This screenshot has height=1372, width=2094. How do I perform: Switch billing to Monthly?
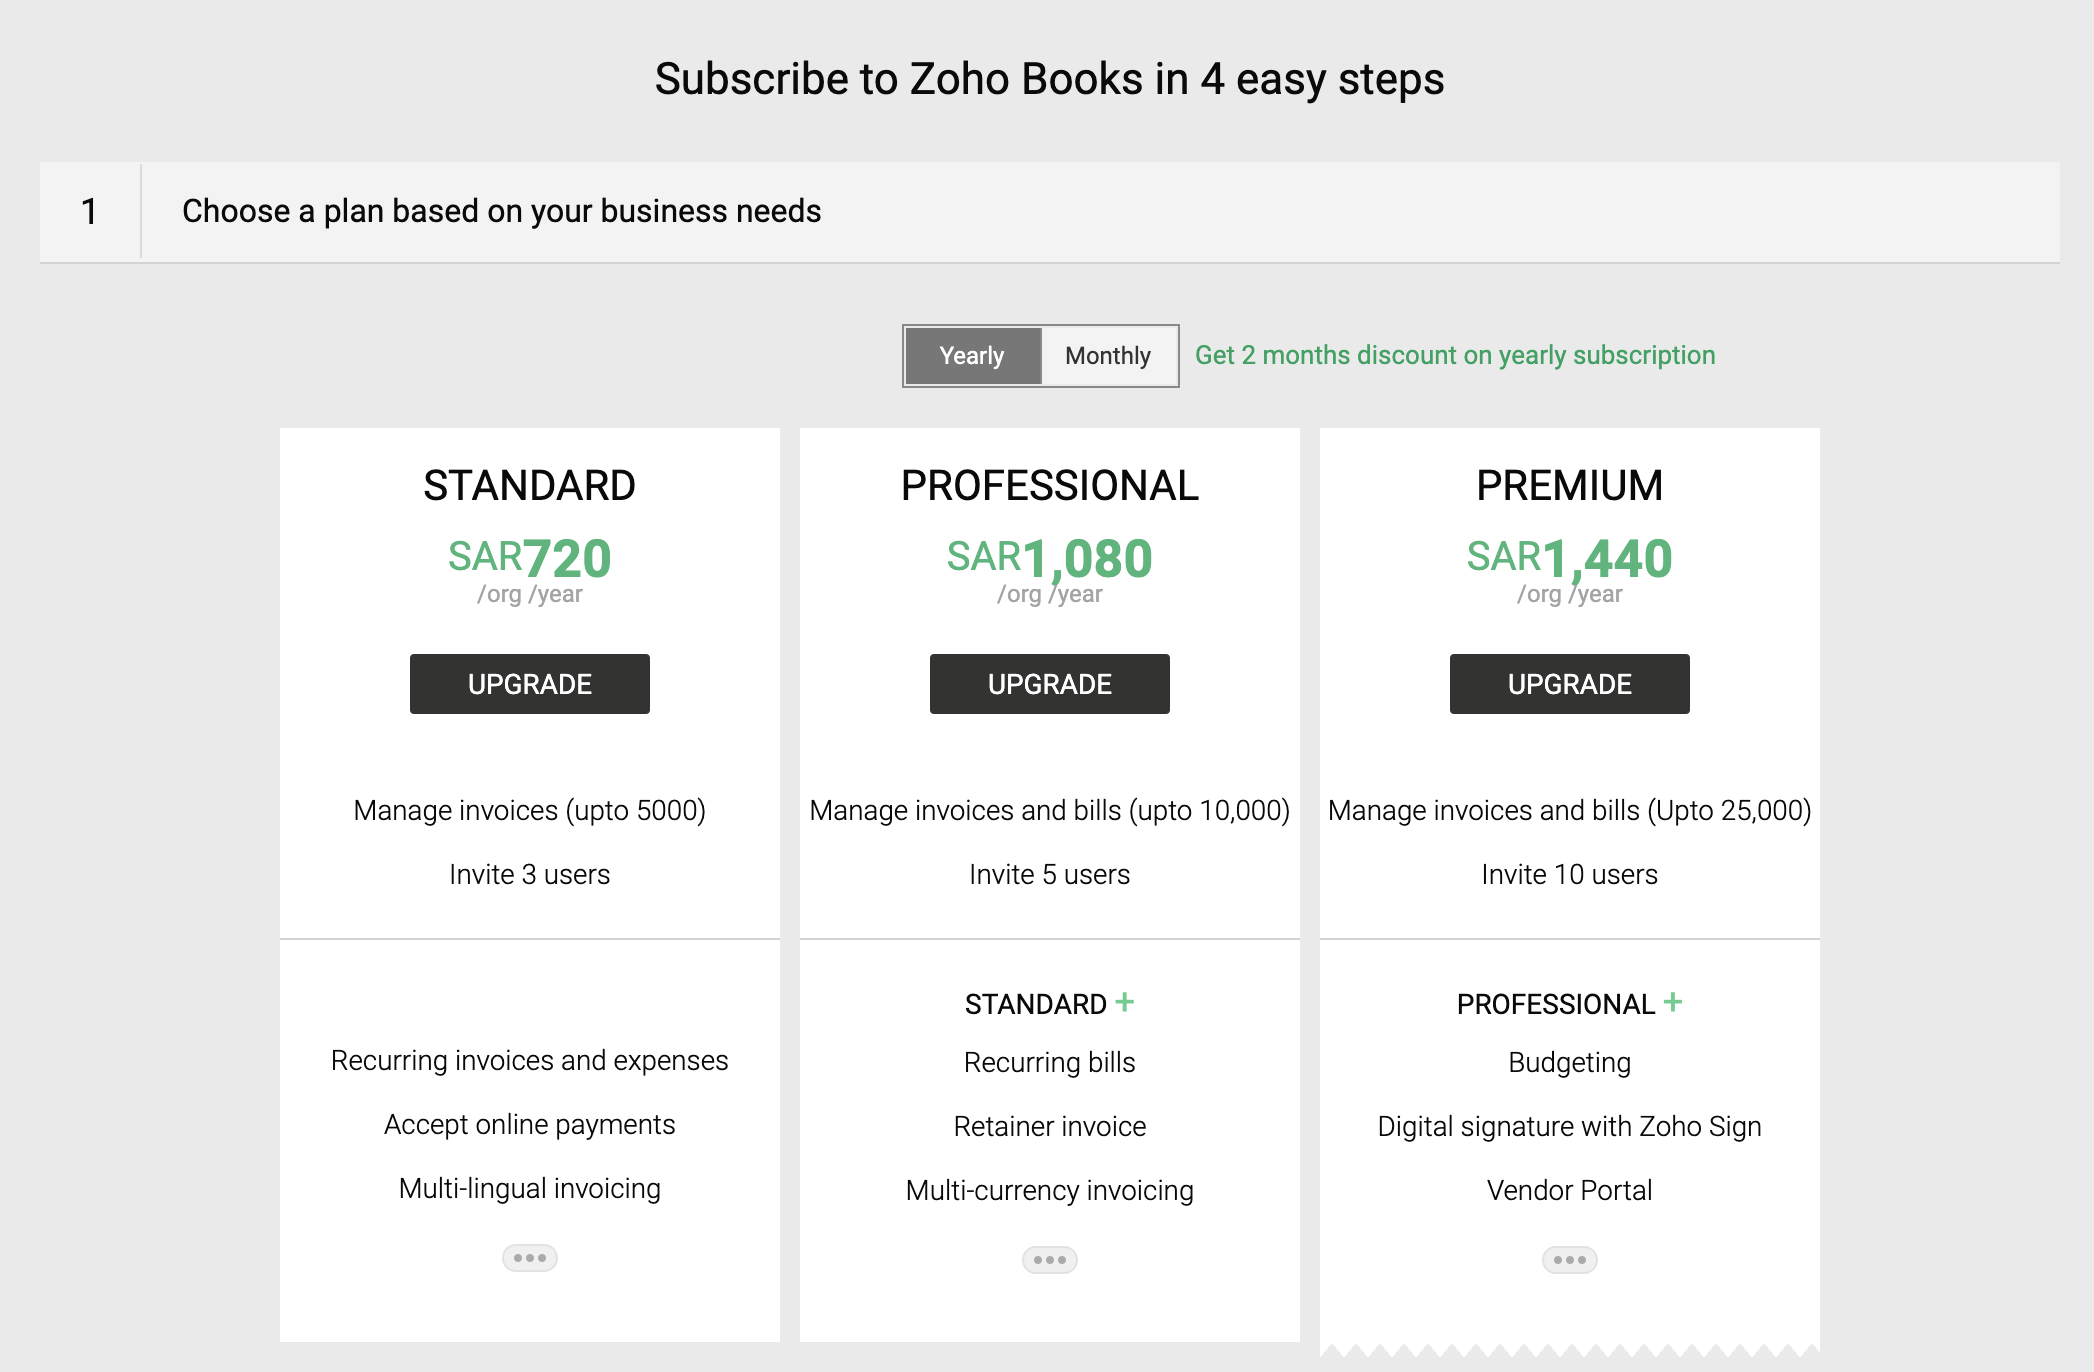[x=1108, y=356]
